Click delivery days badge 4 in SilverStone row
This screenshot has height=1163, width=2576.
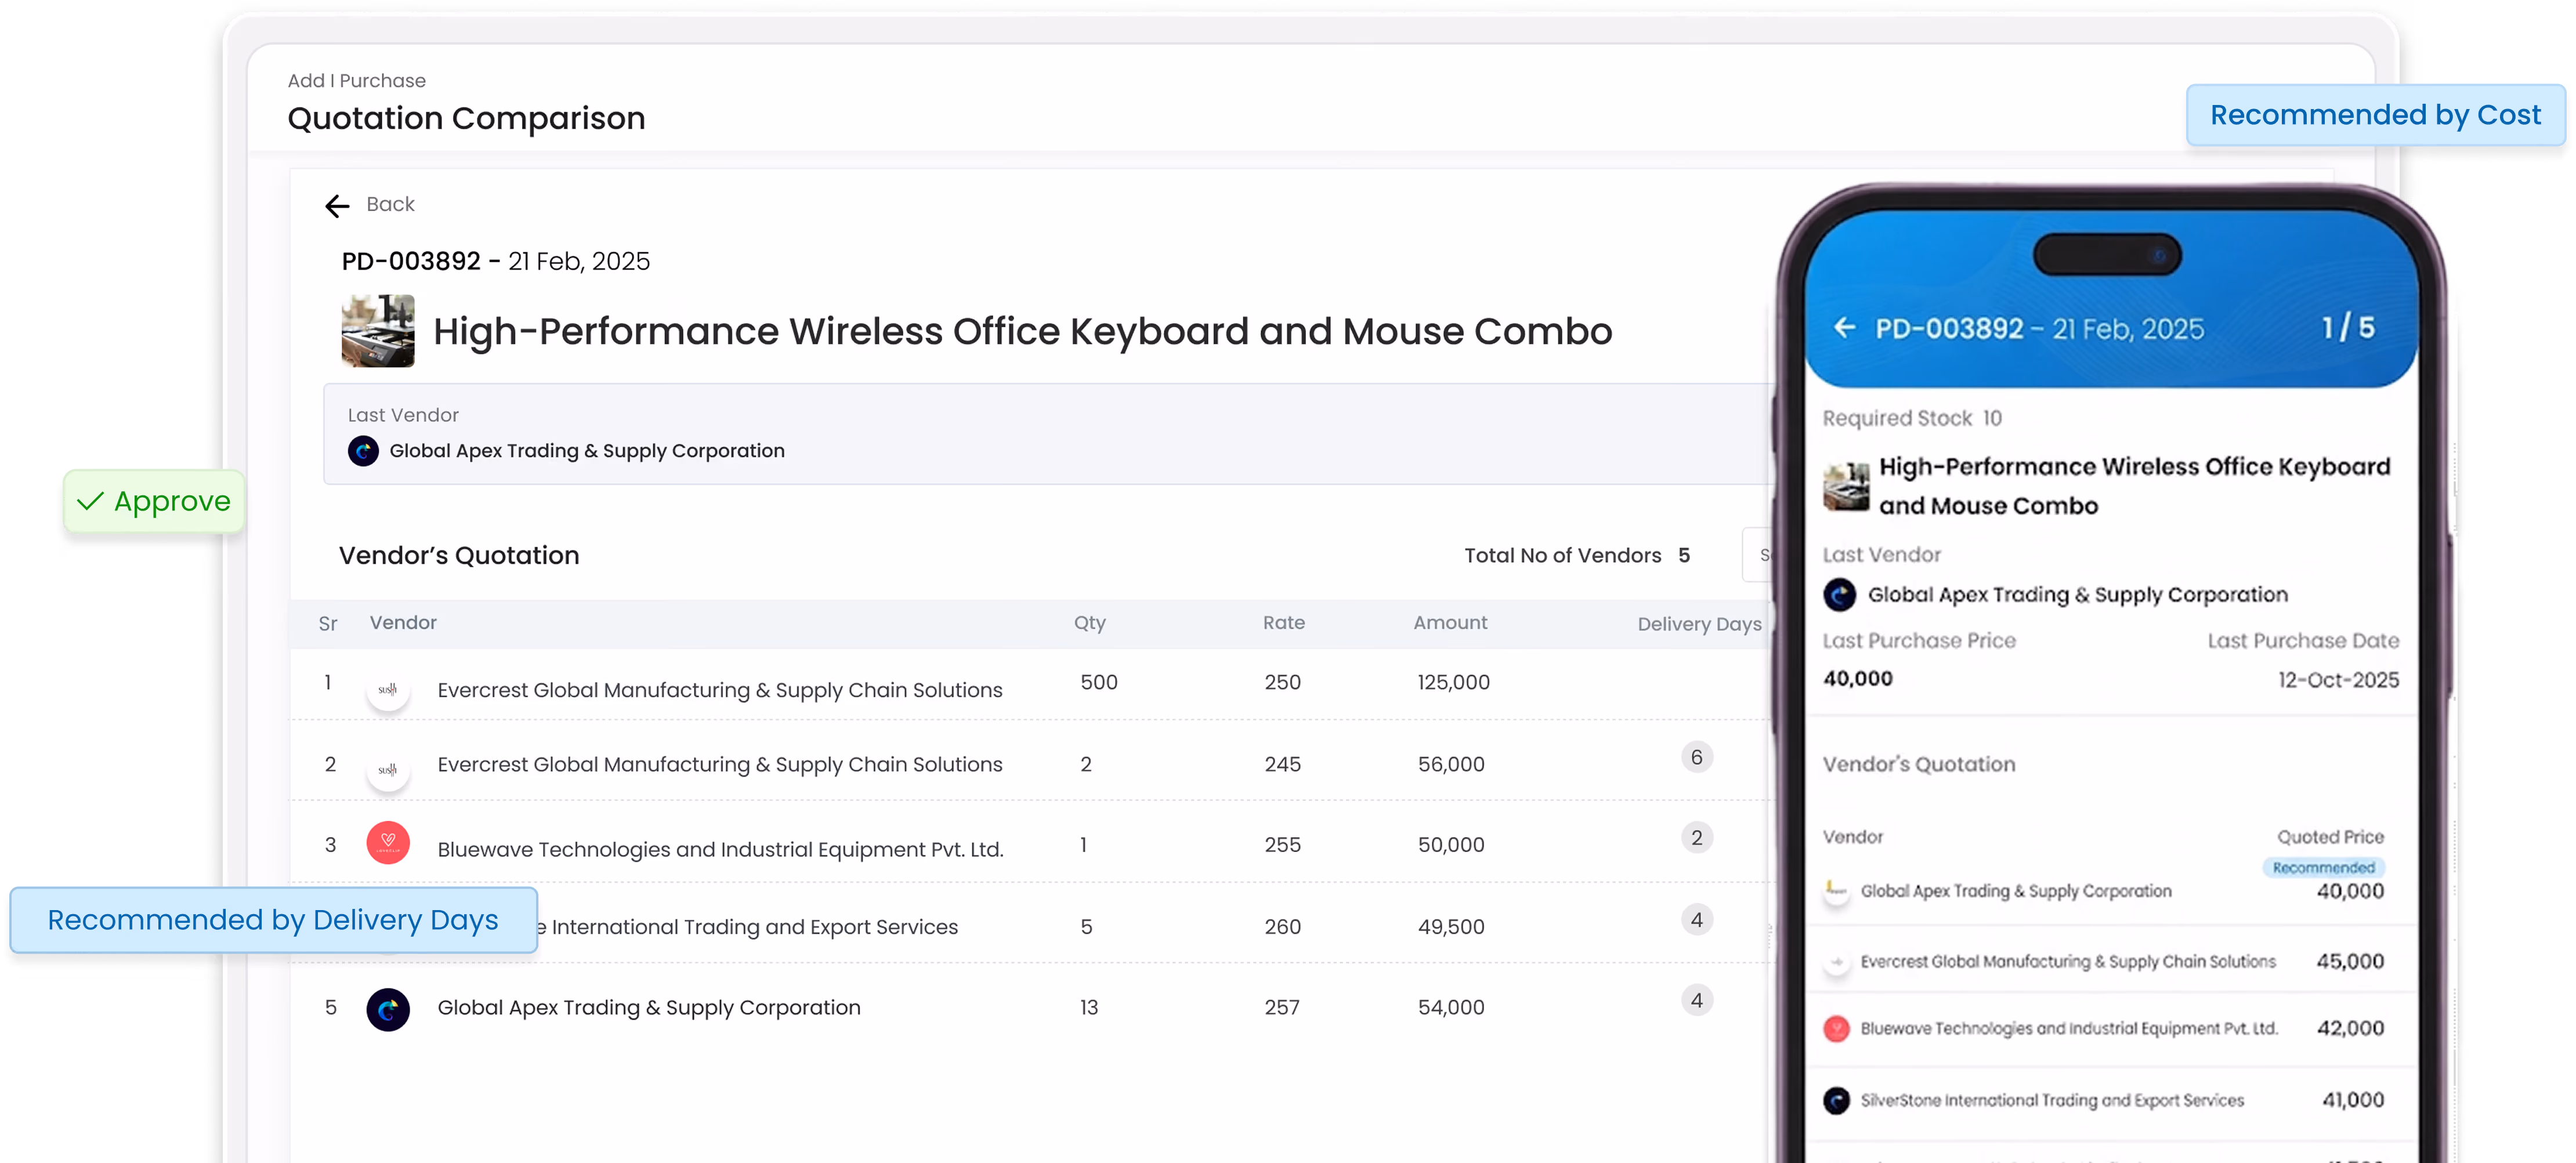(1697, 919)
